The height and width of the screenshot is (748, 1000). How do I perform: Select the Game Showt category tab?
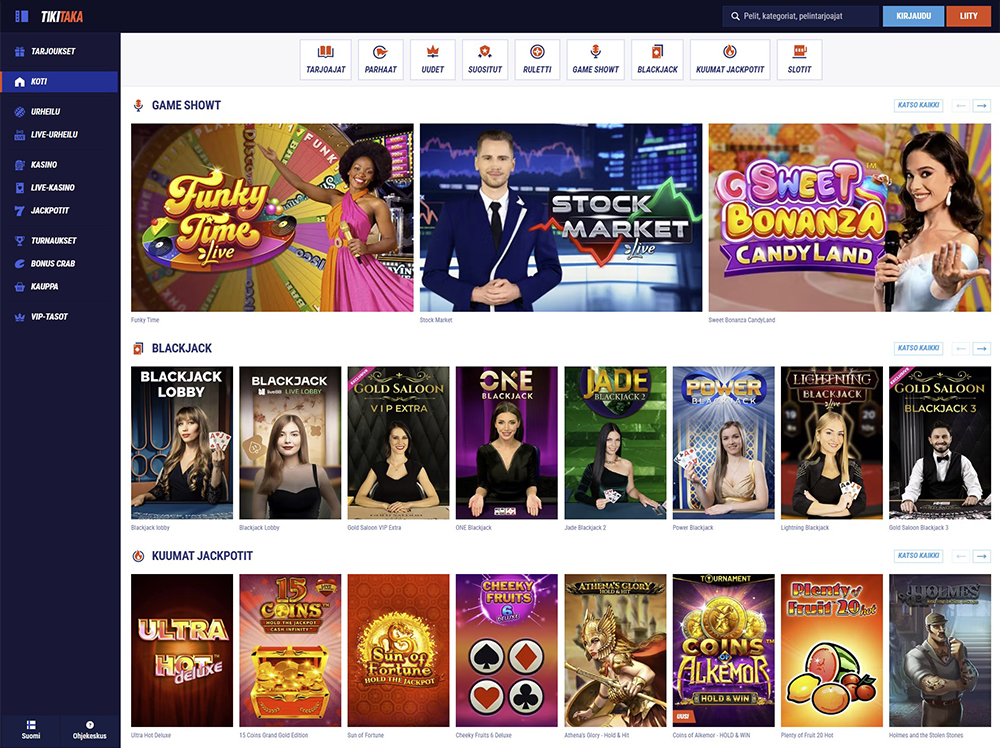(x=596, y=59)
